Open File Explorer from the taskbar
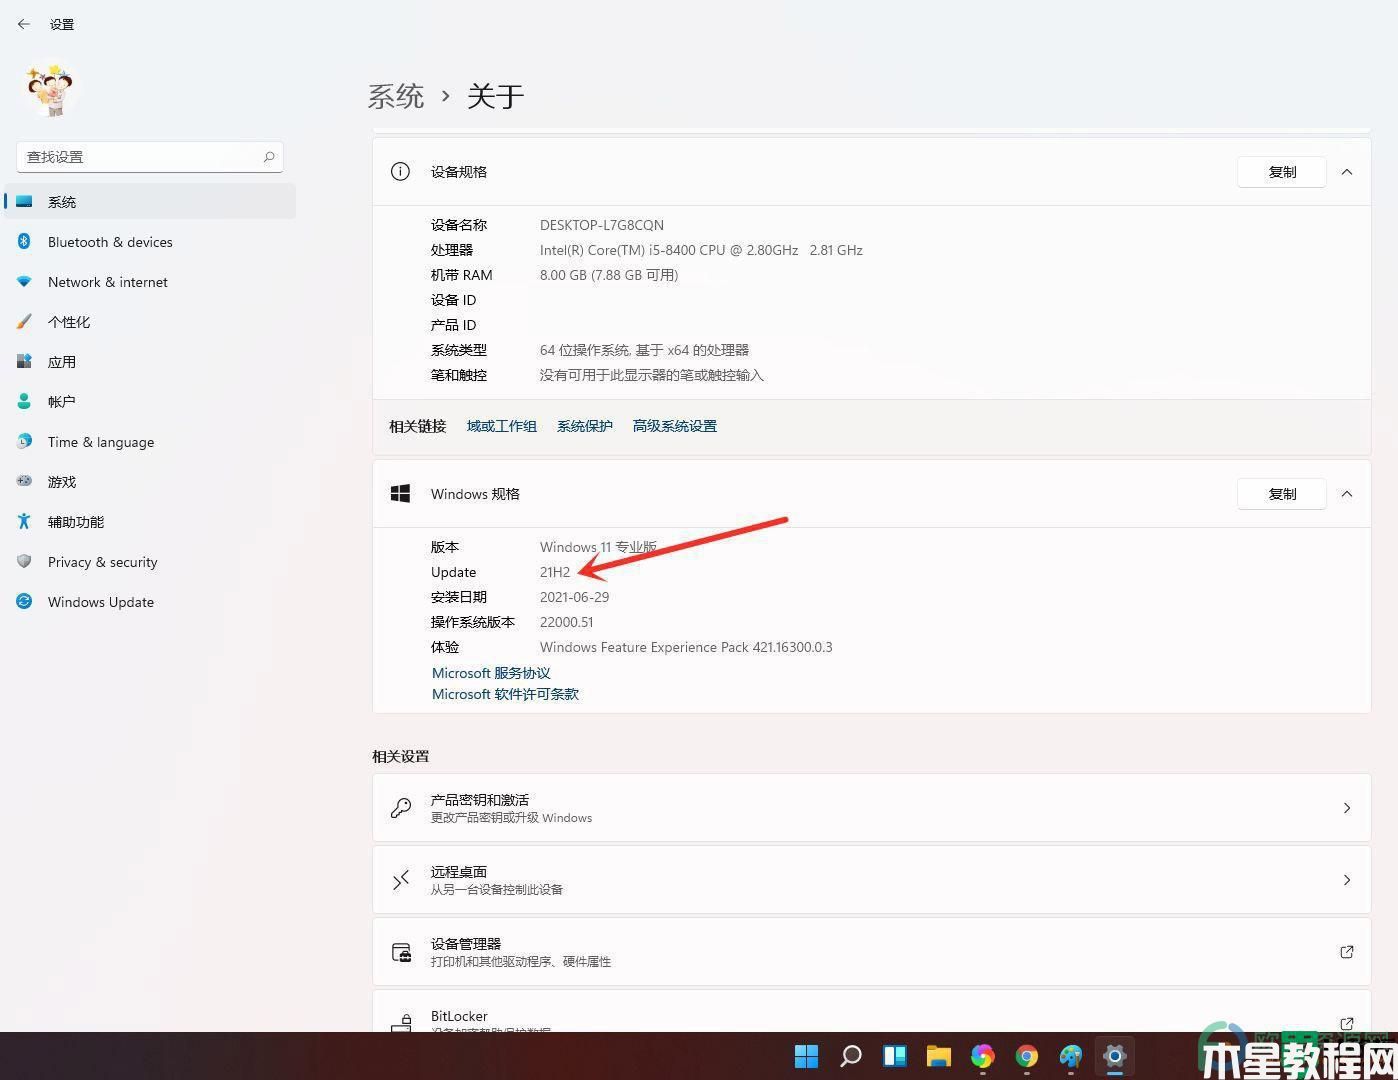 coord(938,1056)
